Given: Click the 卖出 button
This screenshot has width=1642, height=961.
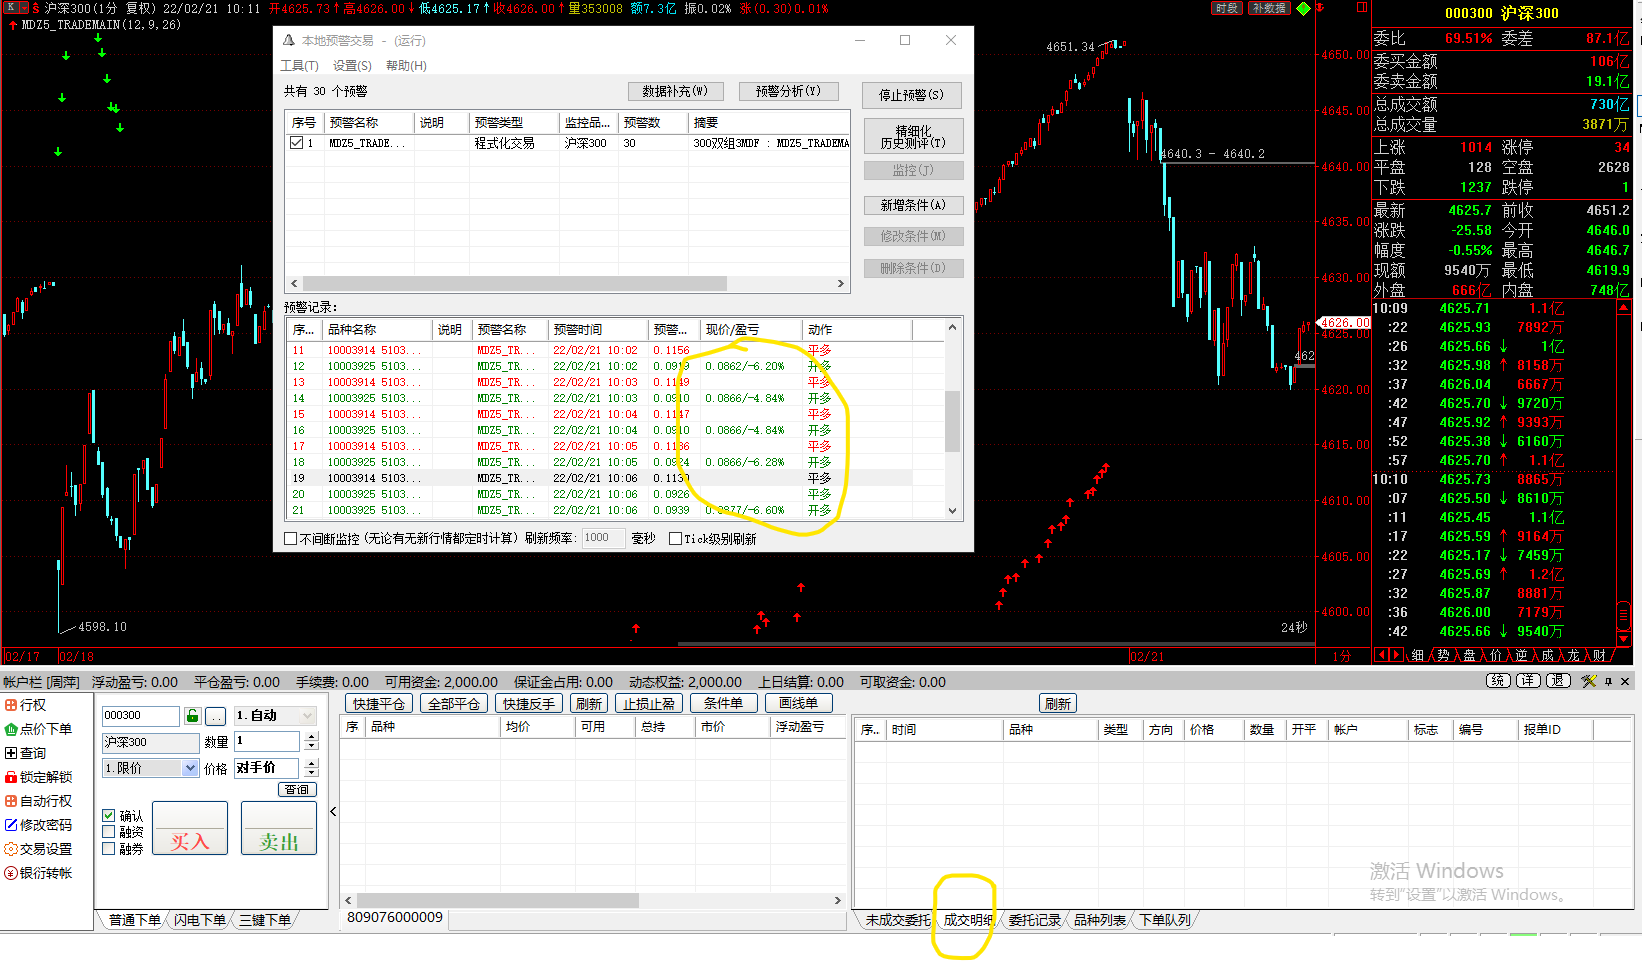Looking at the screenshot, I should tap(279, 829).
